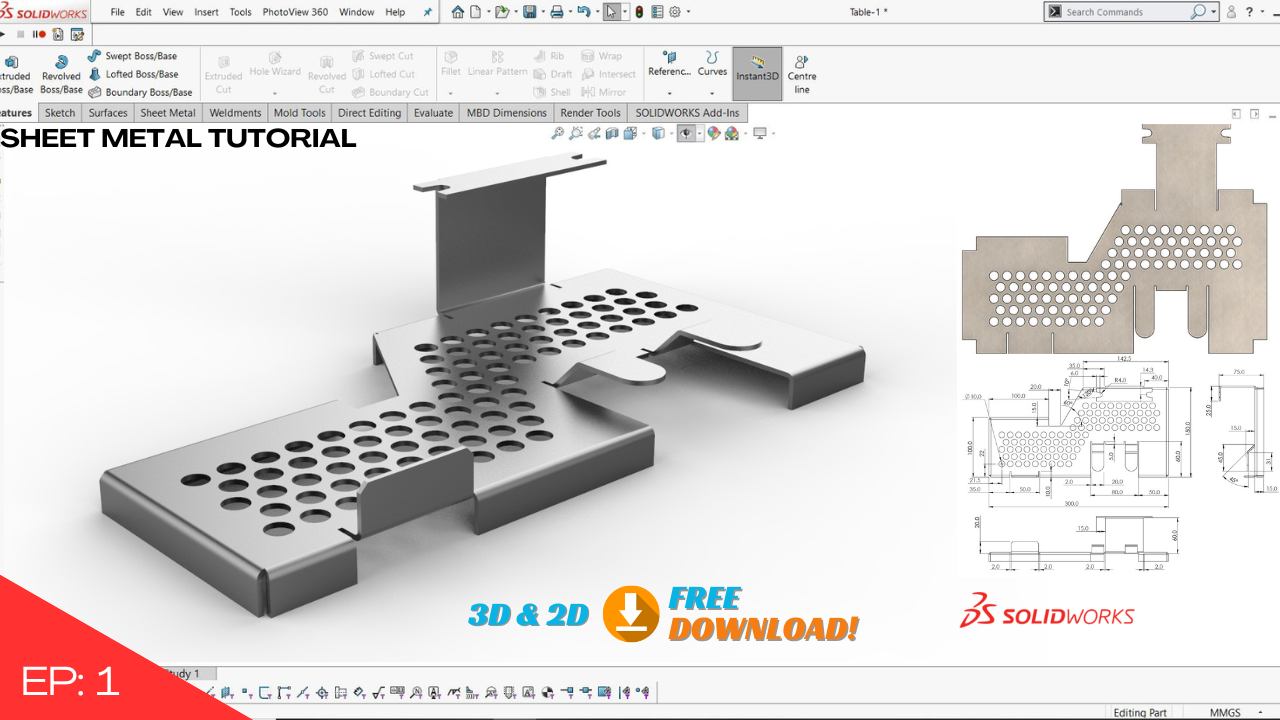Click the macro Stop button
This screenshot has height=720, width=1280.
[21, 34]
